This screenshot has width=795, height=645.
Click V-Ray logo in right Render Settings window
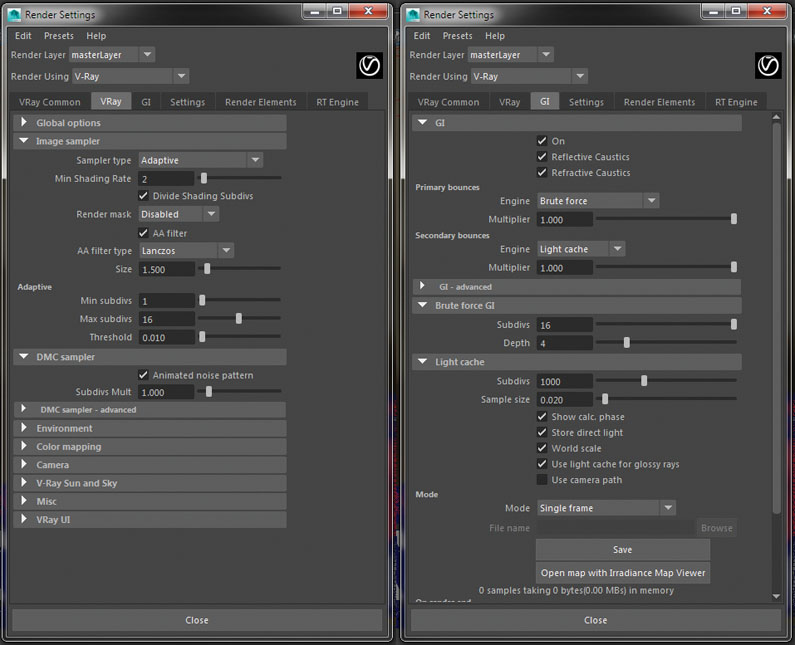tap(768, 65)
